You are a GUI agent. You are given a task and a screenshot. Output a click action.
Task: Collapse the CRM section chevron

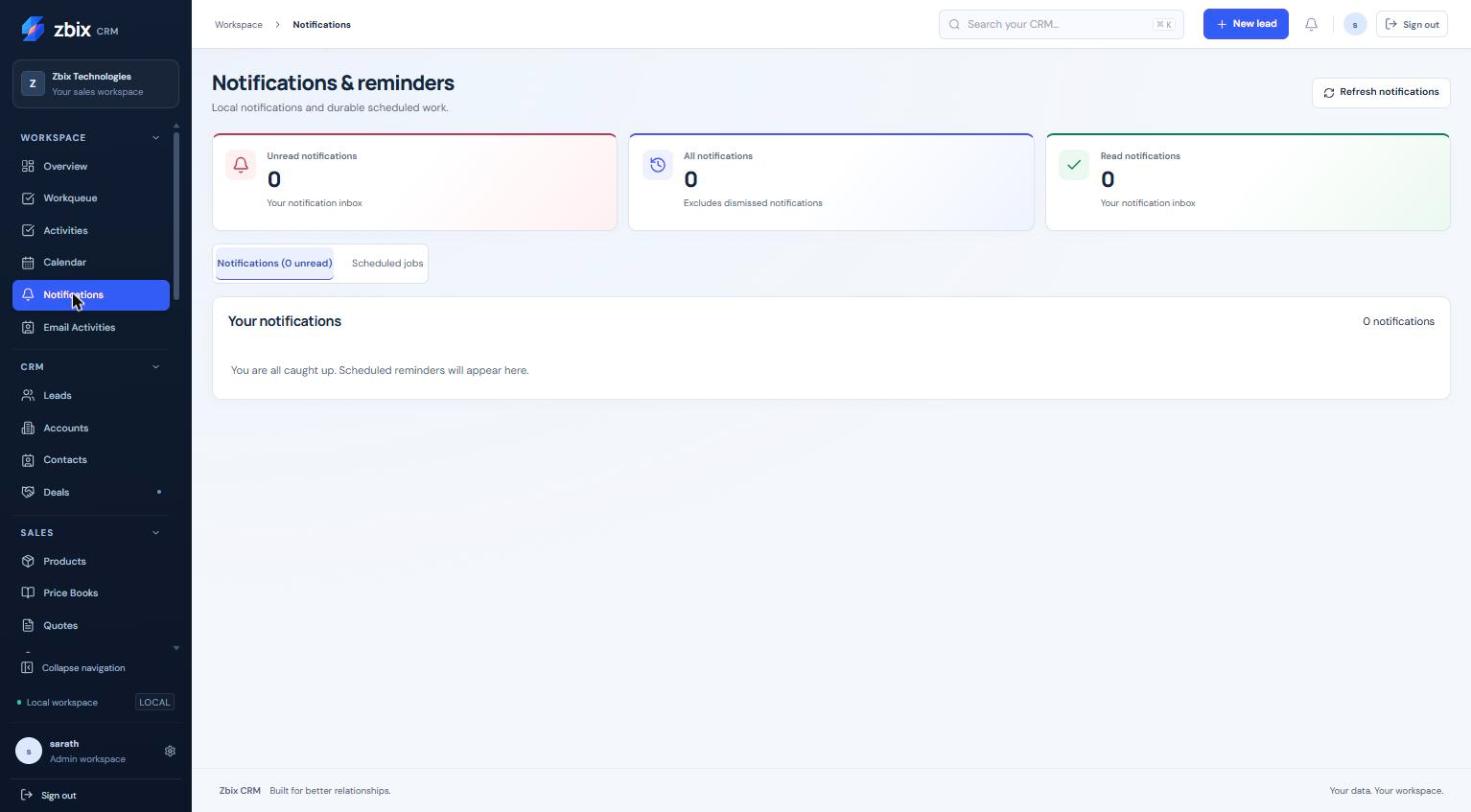point(155,367)
